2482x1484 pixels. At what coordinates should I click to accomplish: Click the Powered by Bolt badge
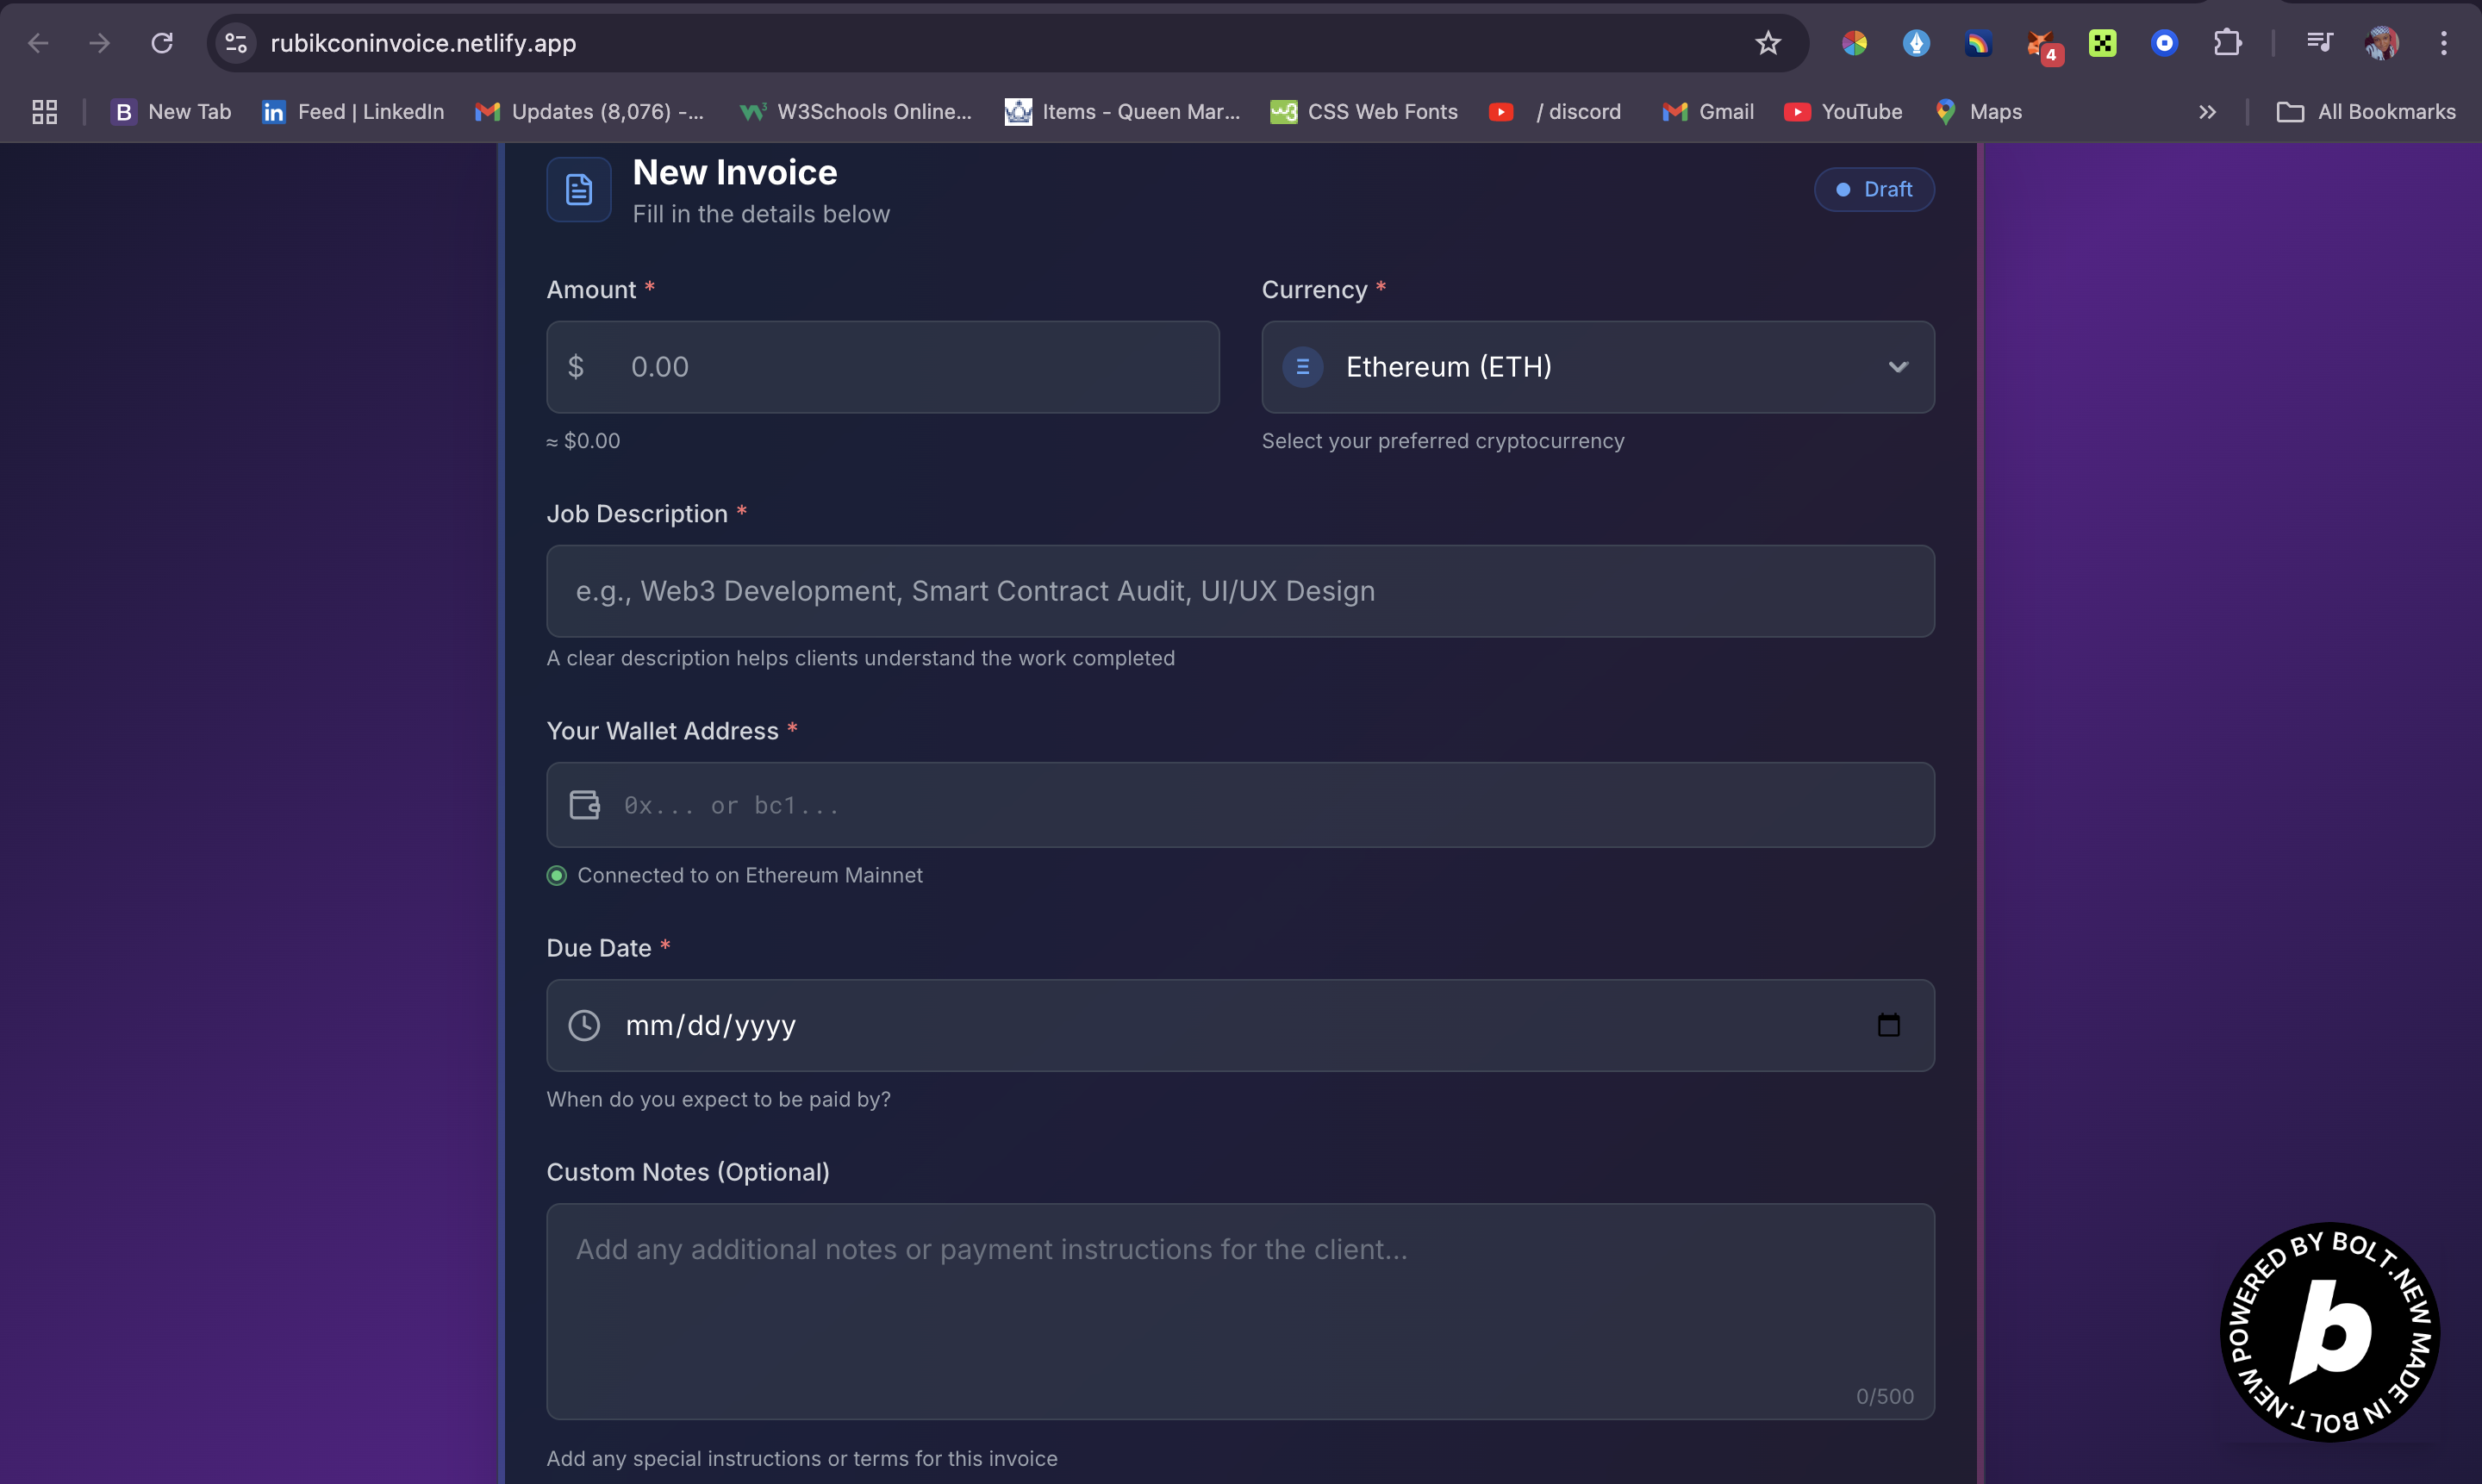point(2329,1331)
